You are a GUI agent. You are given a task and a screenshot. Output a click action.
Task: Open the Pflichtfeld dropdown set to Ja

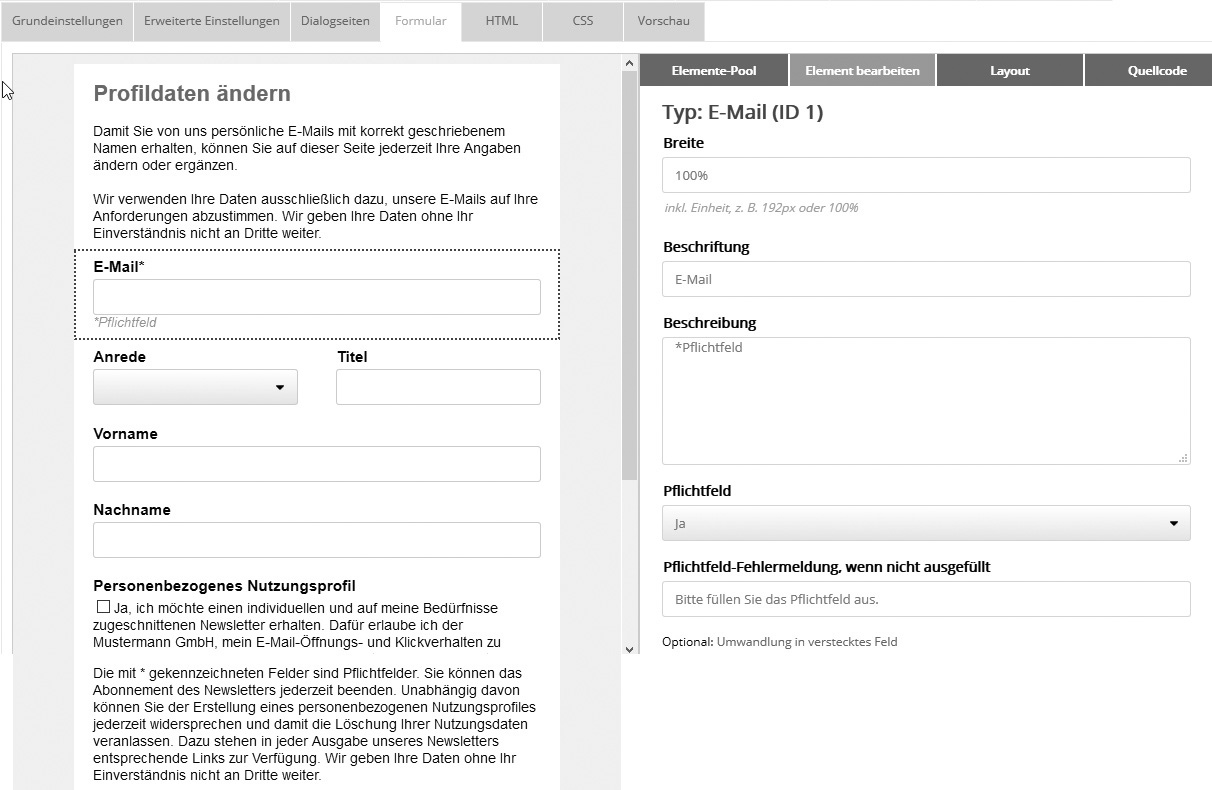[926, 523]
